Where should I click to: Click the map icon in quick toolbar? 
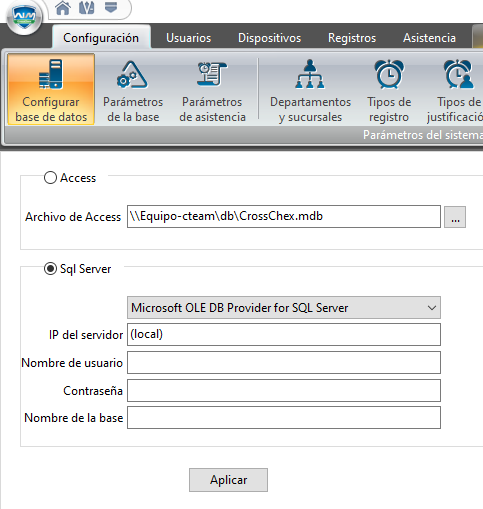pos(86,8)
